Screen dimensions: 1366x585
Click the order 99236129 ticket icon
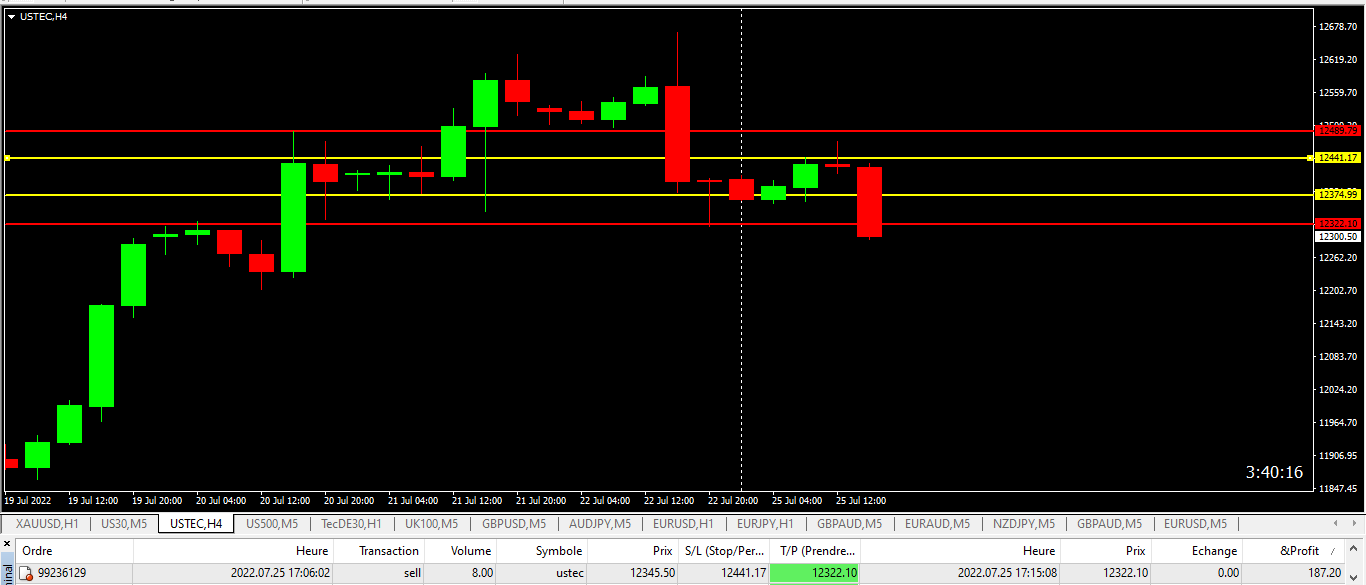click(28, 573)
